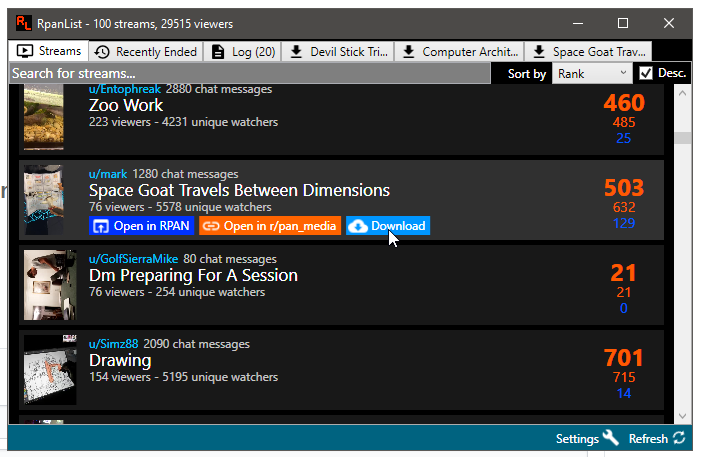This screenshot has width=701, height=457.
Task: Click 223 viewers - 4231 unique watchers
Action: [x=183, y=122]
